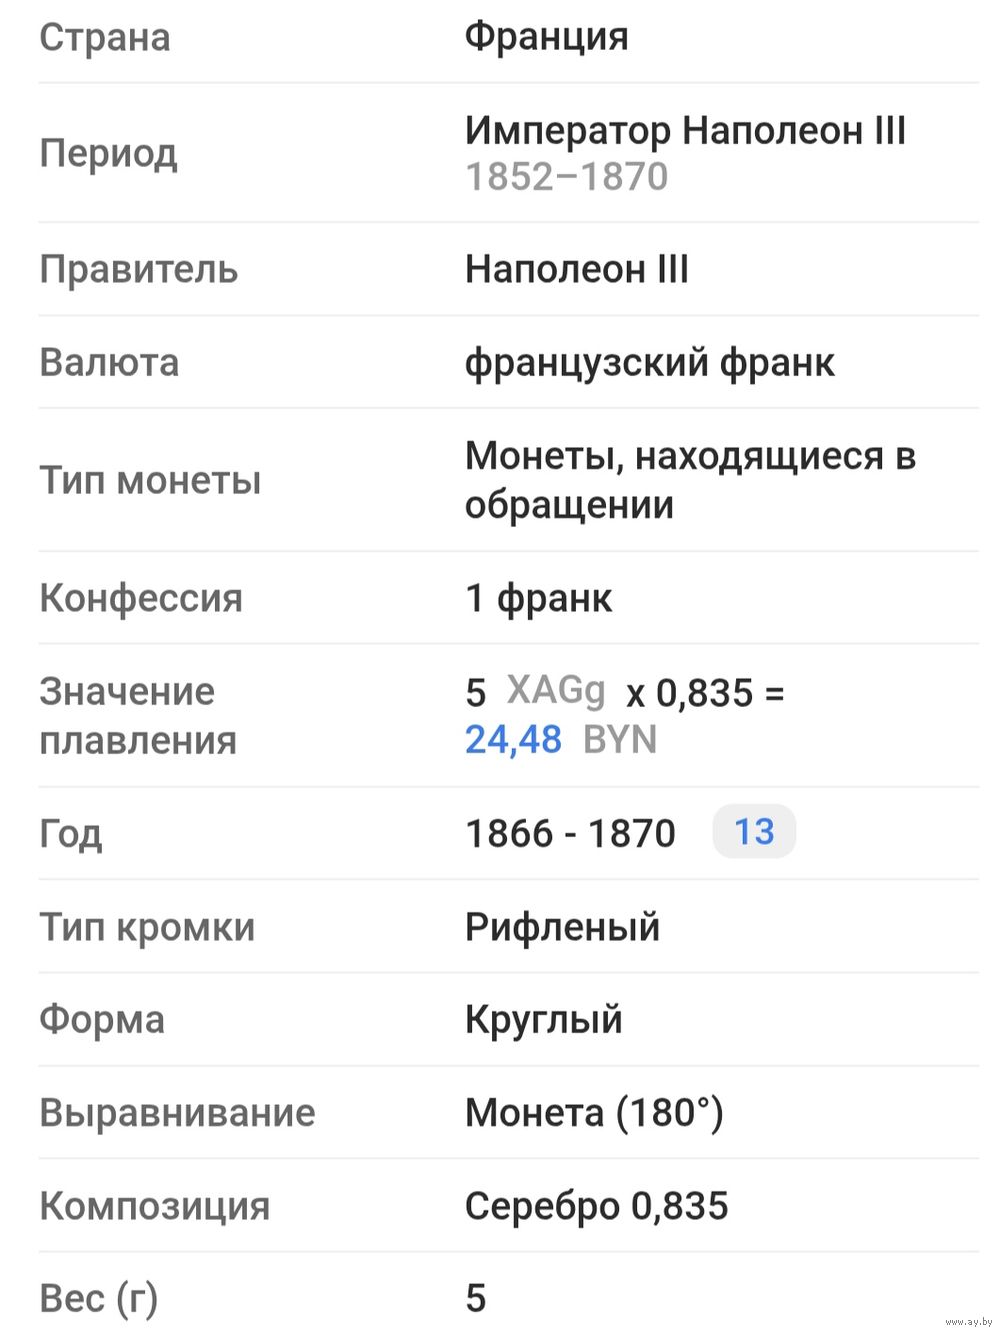
Task: Click the blue 24,48 melt value
Action: [513, 740]
